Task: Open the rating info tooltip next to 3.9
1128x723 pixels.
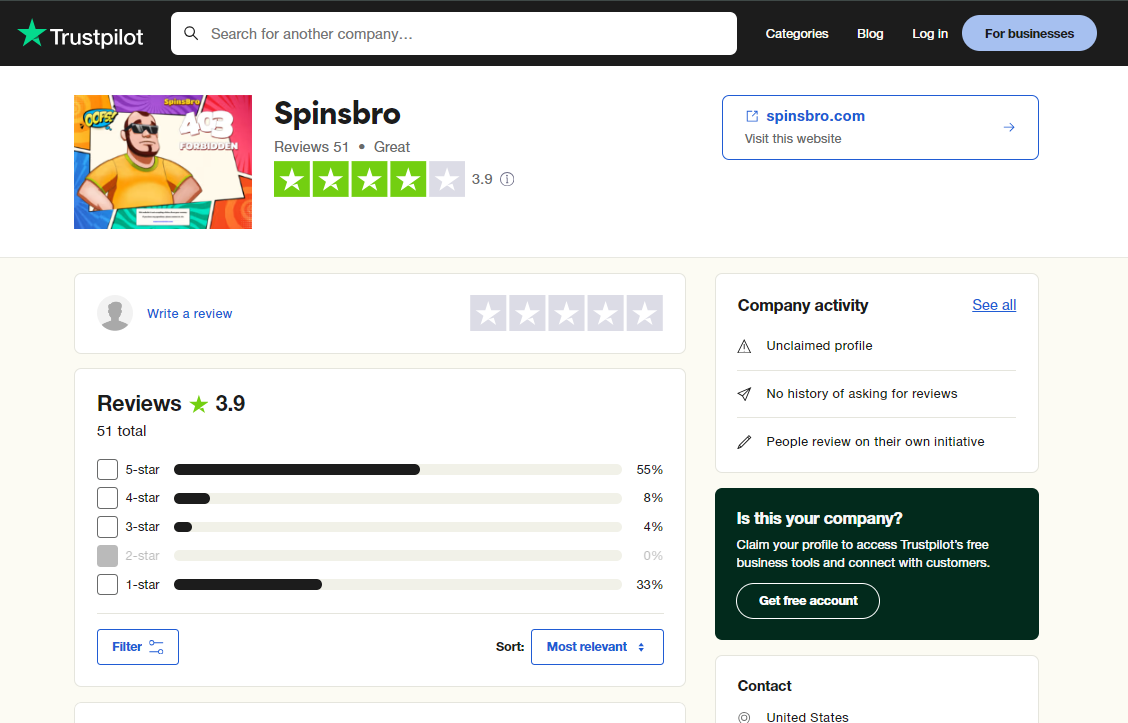Action: [506, 179]
